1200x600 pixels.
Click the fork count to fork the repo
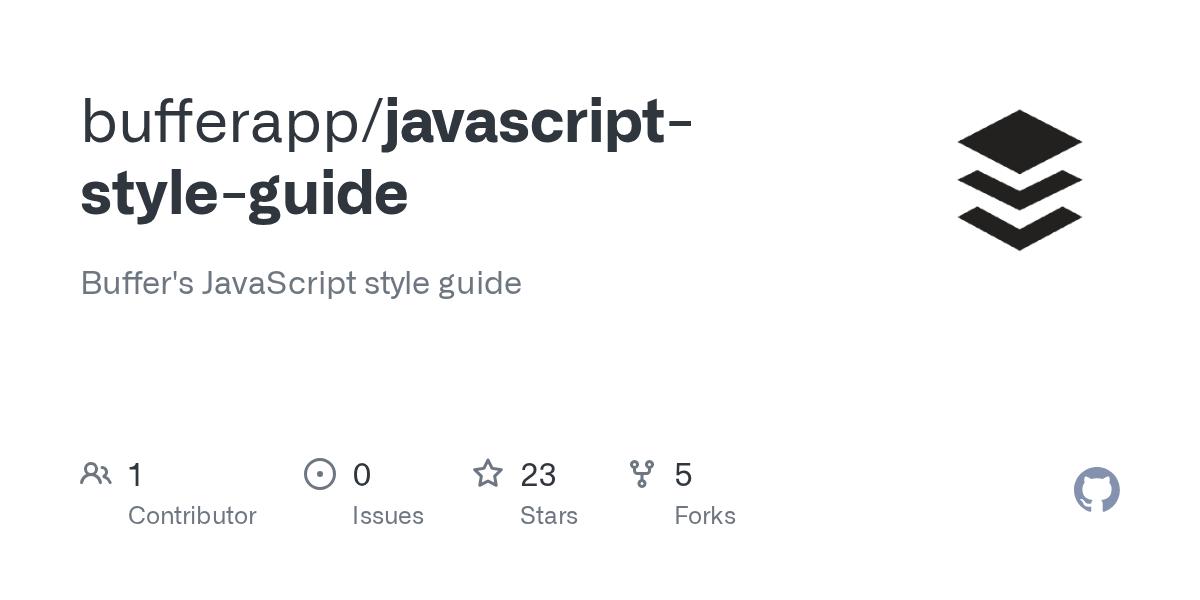(x=684, y=474)
